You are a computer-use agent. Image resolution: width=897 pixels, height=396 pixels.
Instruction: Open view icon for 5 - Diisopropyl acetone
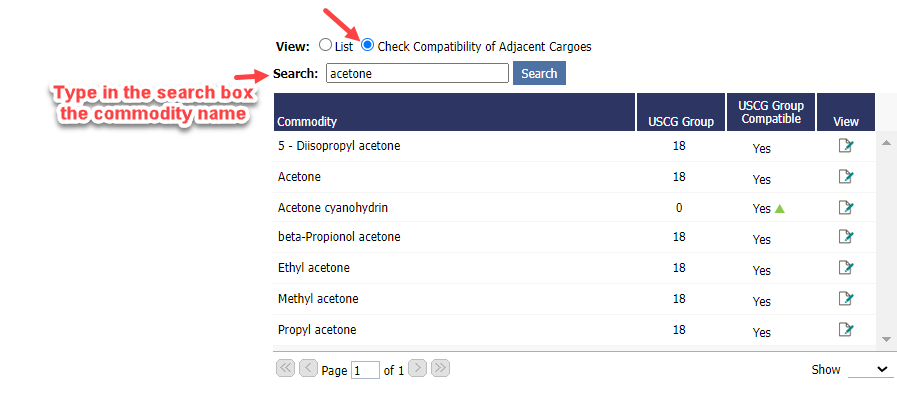(x=846, y=146)
